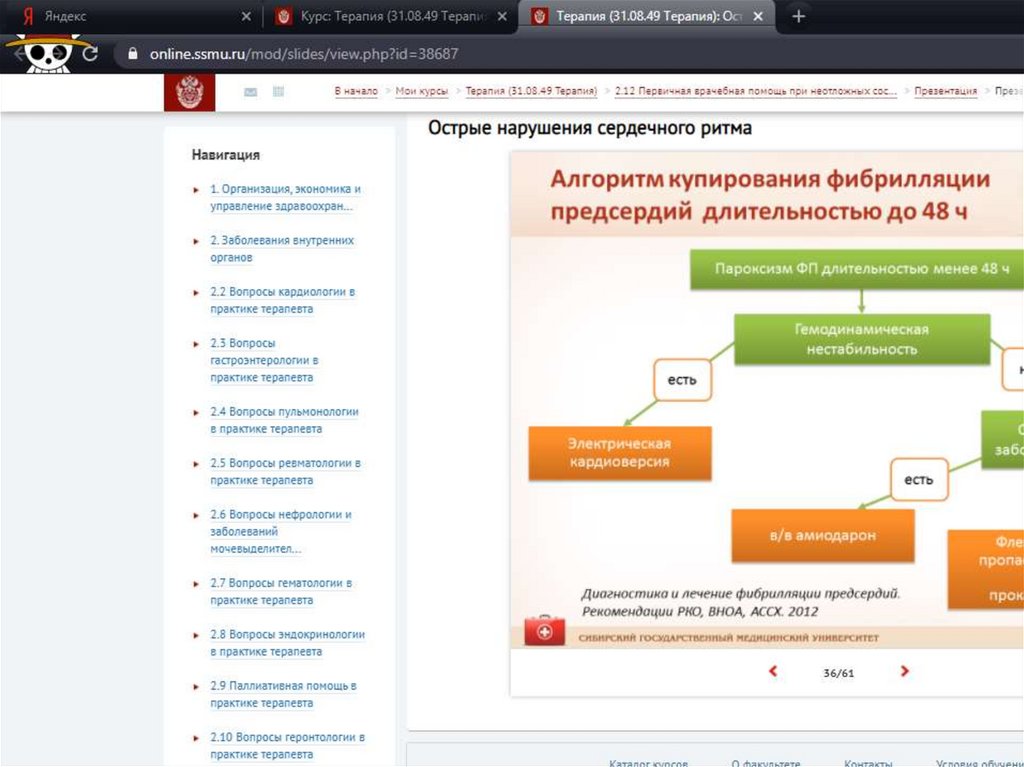Viewport: 1024px width, 767px height.
Task: Open 'Презентация' breadcrumb link
Action: [x=945, y=91]
